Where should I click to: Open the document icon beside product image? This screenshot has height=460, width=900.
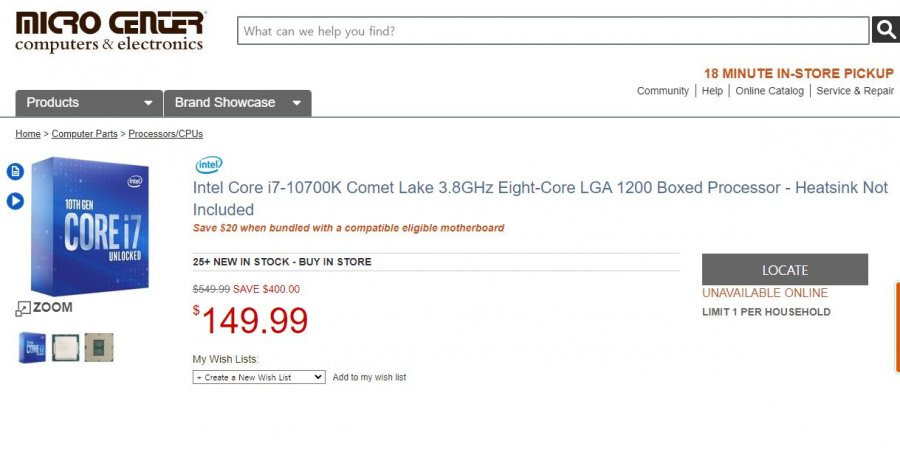pyautogui.click(x=15, y=171)
